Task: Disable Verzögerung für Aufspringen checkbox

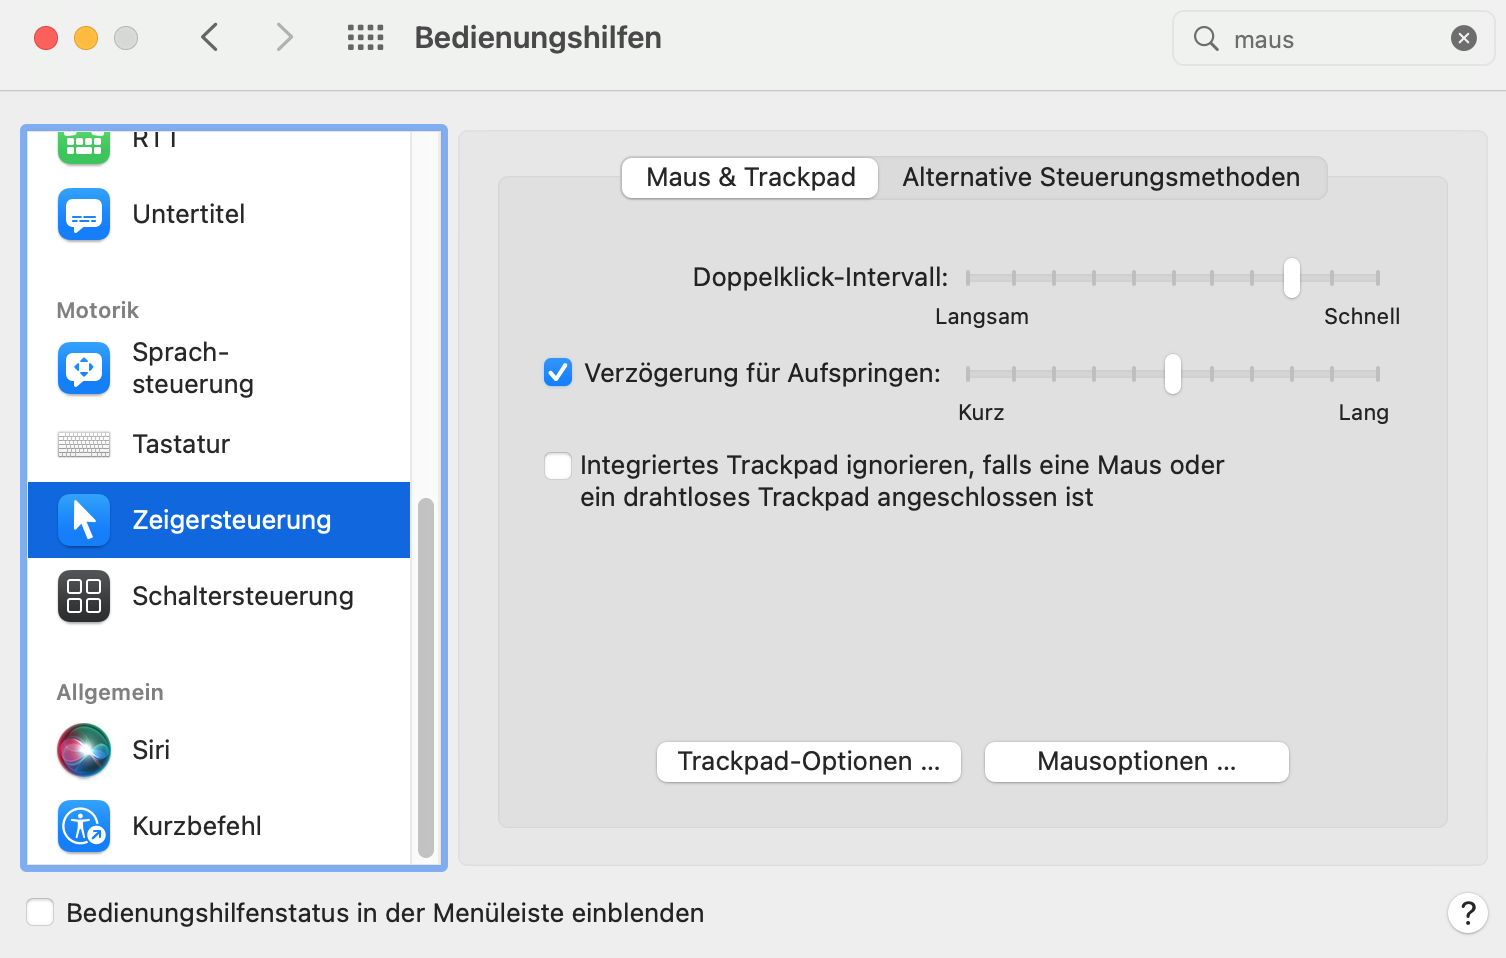Action: (x=558, y=373)
